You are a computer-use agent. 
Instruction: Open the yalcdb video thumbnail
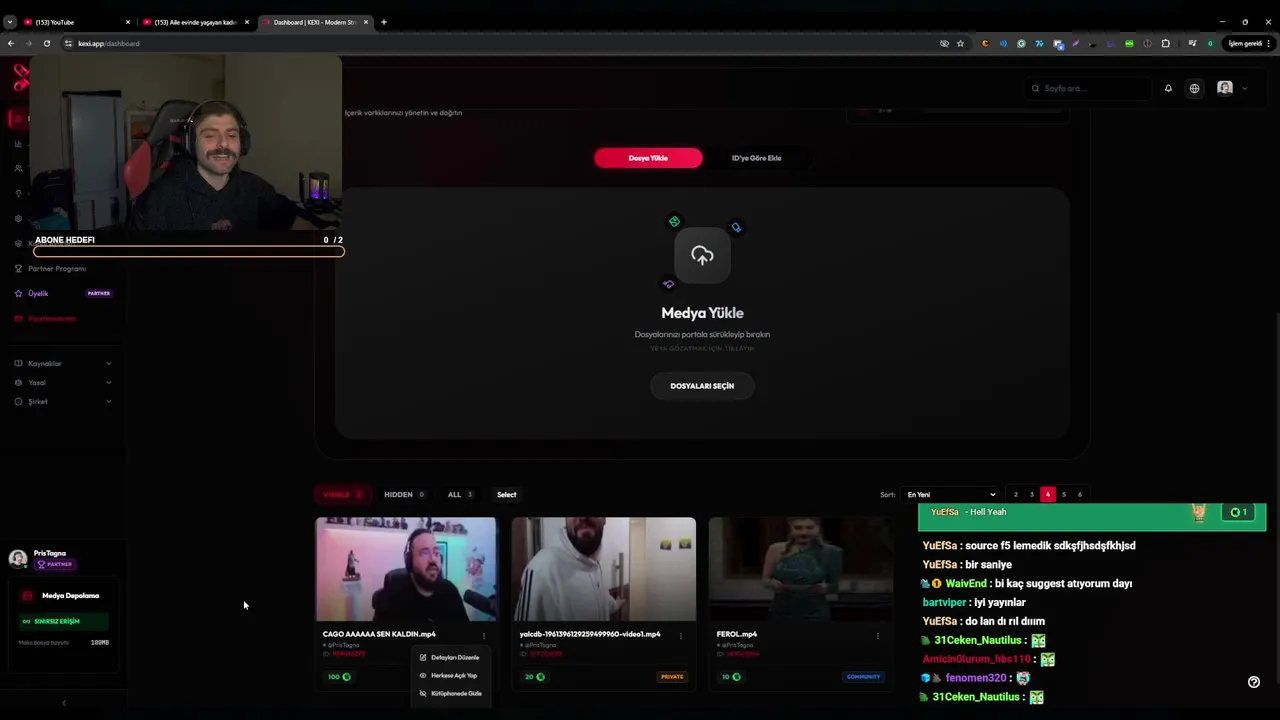coord(603,569)
